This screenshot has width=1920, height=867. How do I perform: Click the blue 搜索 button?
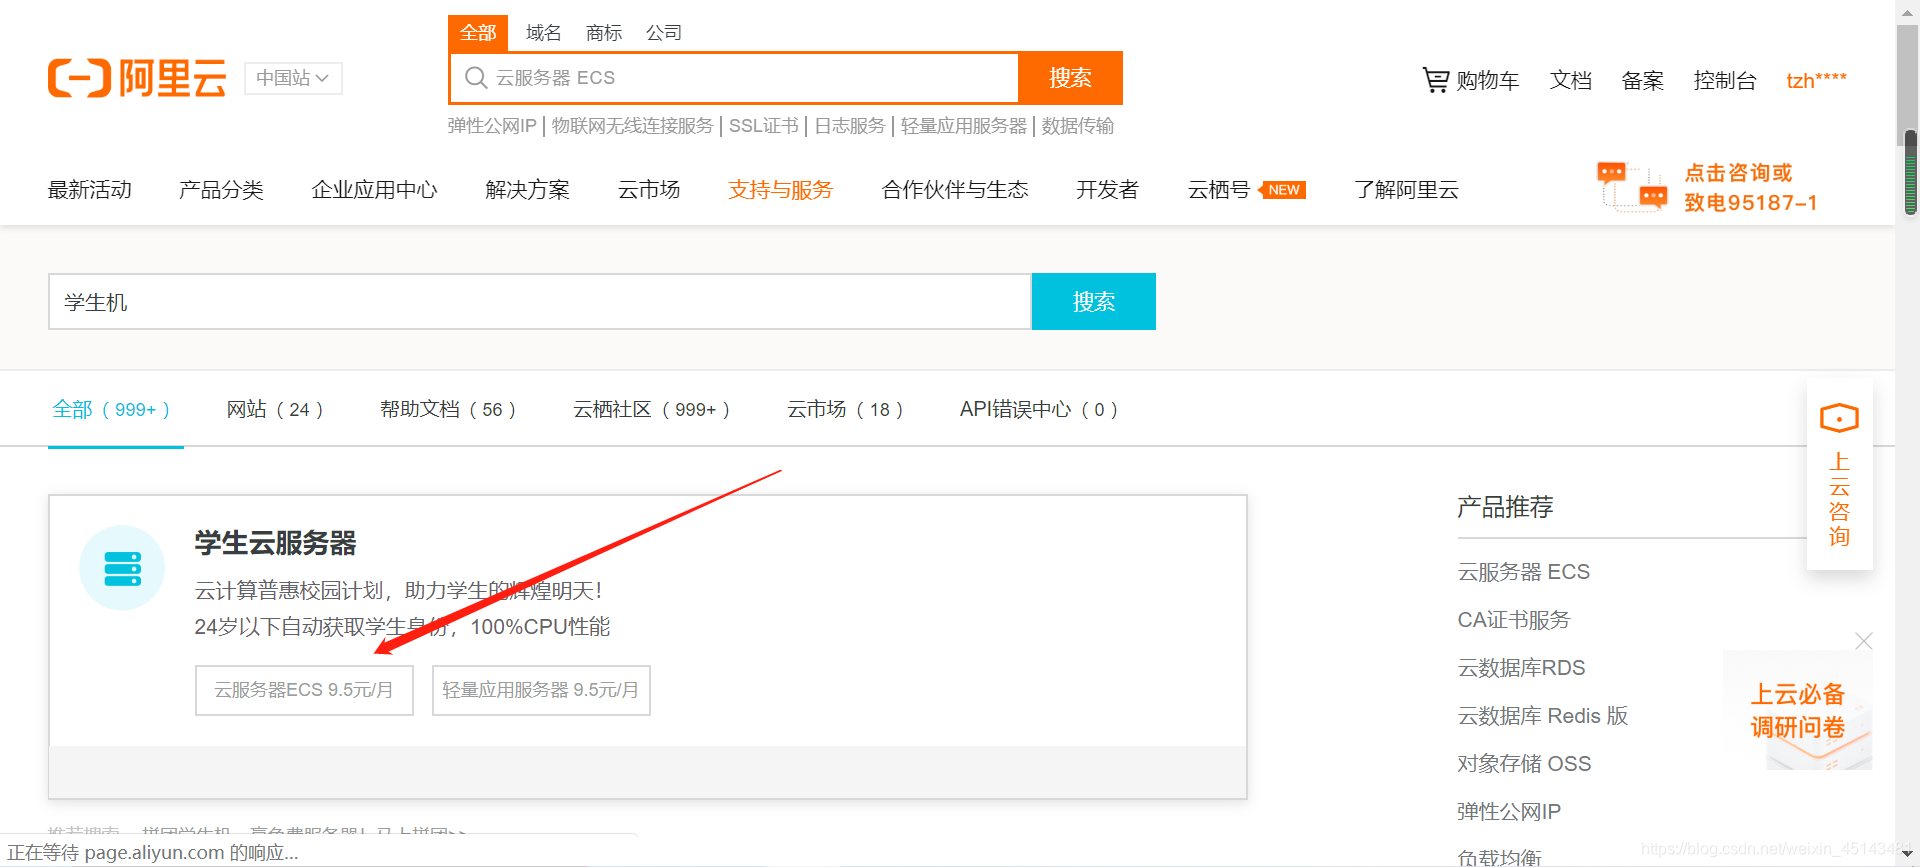click(x=1094, y=302)
